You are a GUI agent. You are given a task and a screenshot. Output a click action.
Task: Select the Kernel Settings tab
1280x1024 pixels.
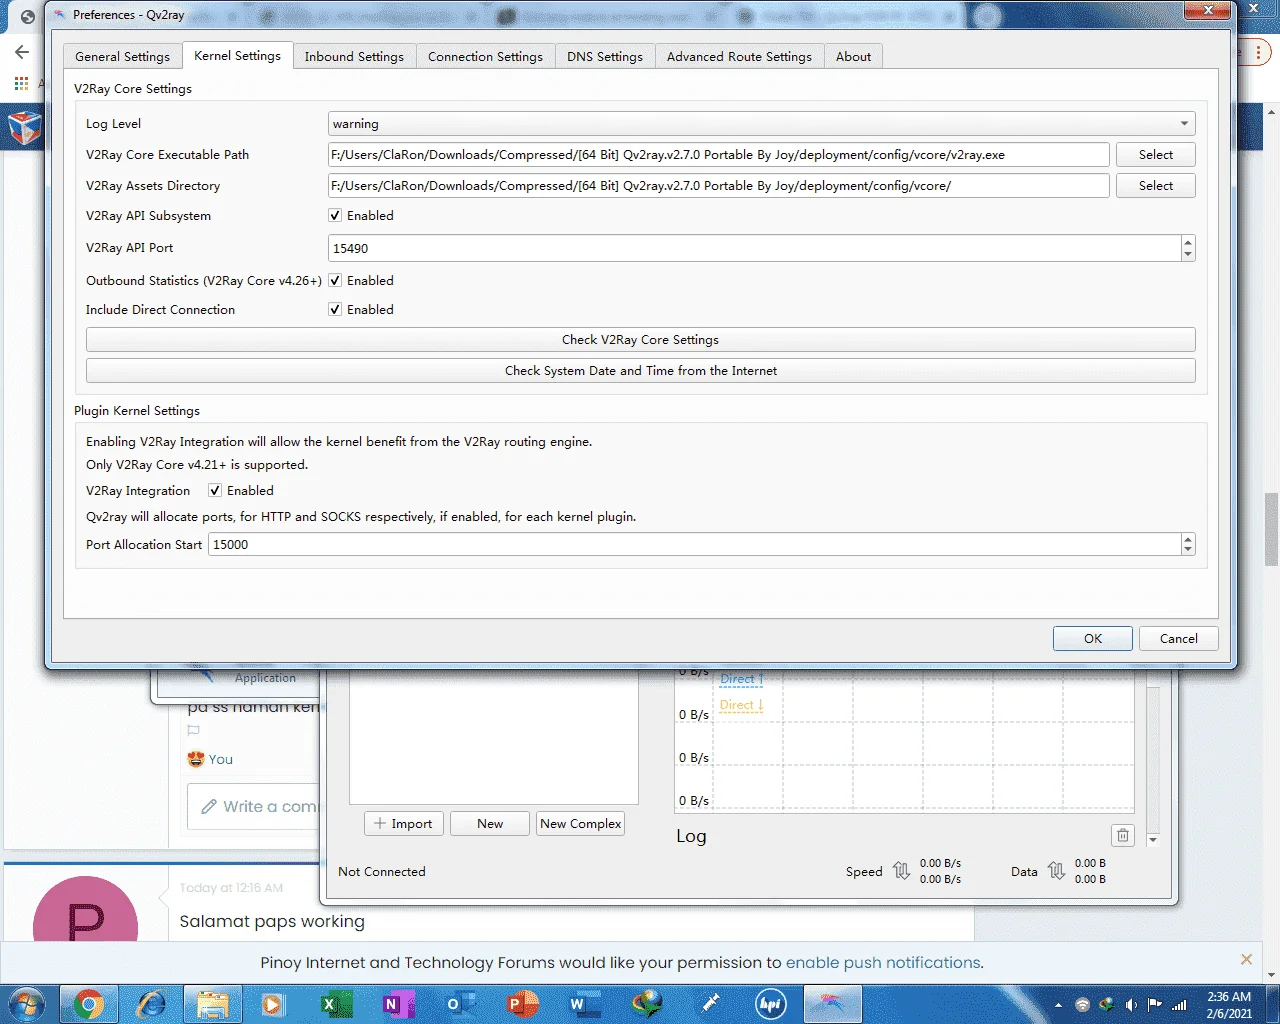[238, 56]
